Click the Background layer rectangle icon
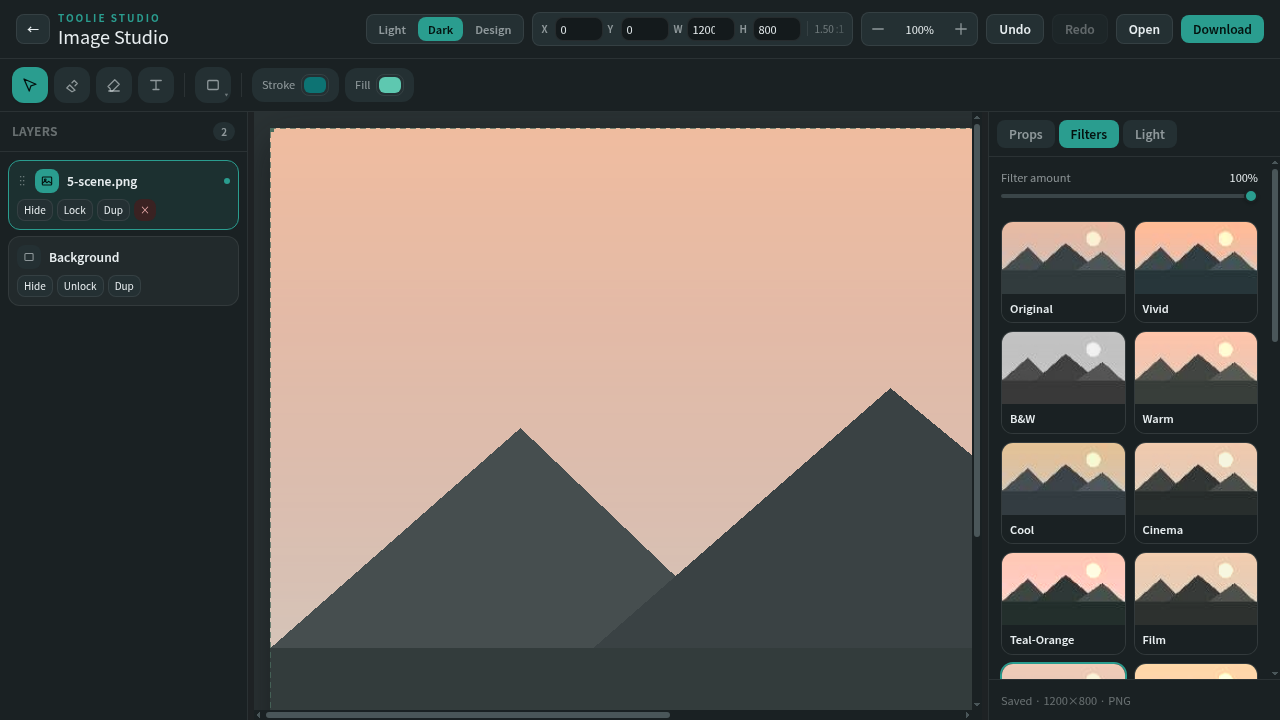The width and height of the screenshot is (1280, 720). click(29, 257)
